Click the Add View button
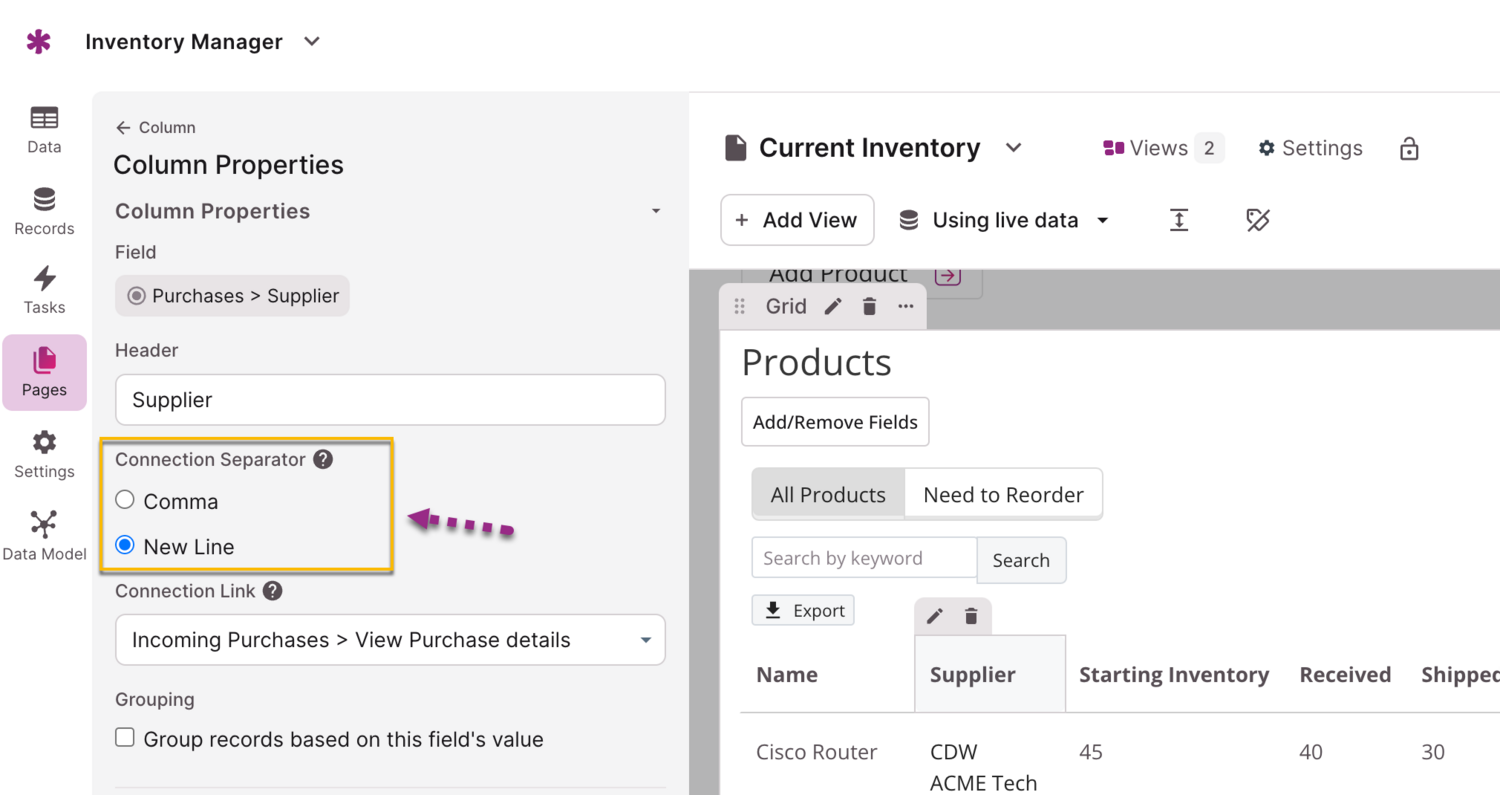The height and width of the screenshot is (795, 1500). tap(797, 220)
